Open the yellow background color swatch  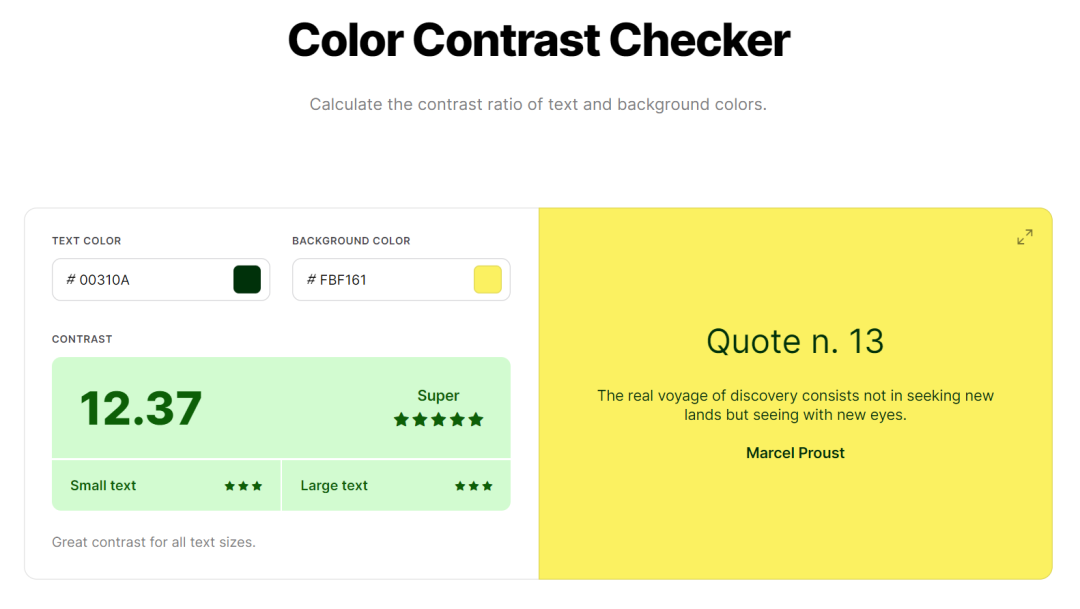pyautogui.click(x=487, y=280)
